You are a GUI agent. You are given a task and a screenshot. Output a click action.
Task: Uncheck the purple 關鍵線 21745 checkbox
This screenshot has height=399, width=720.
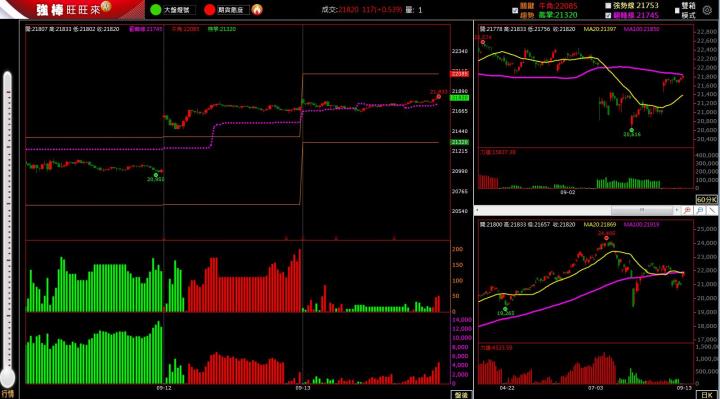point(608,15)
